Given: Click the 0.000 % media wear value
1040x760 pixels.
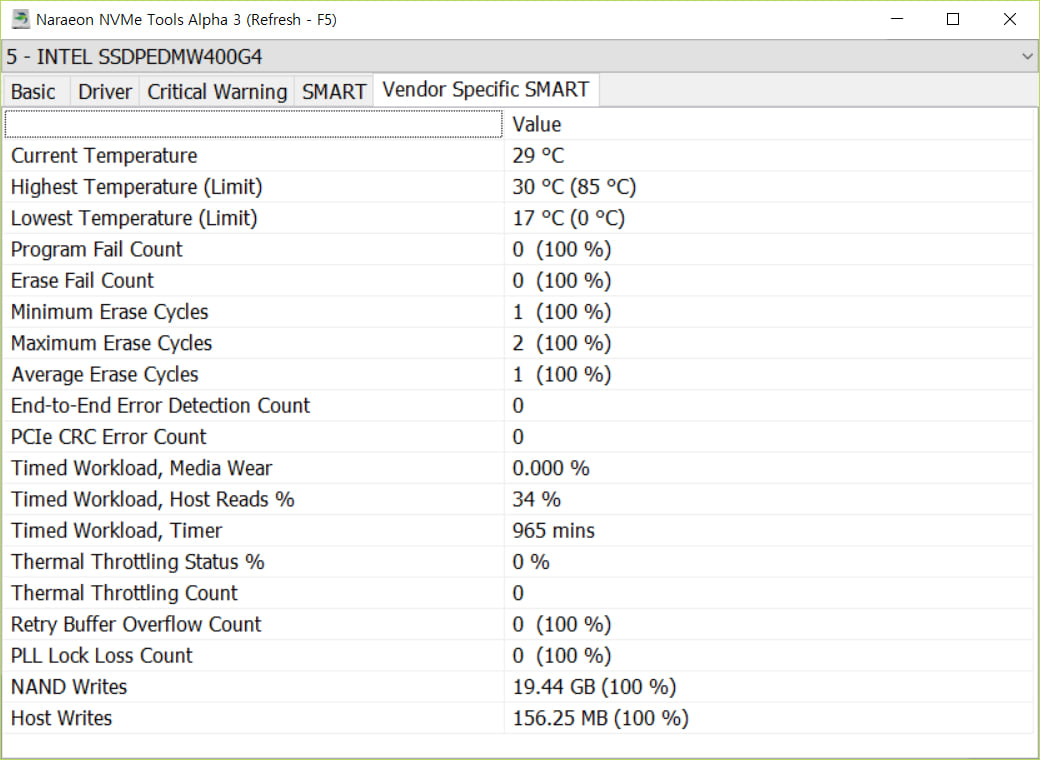Looking at the screenshot, I should pyautogui.click(x=551, y=468).
